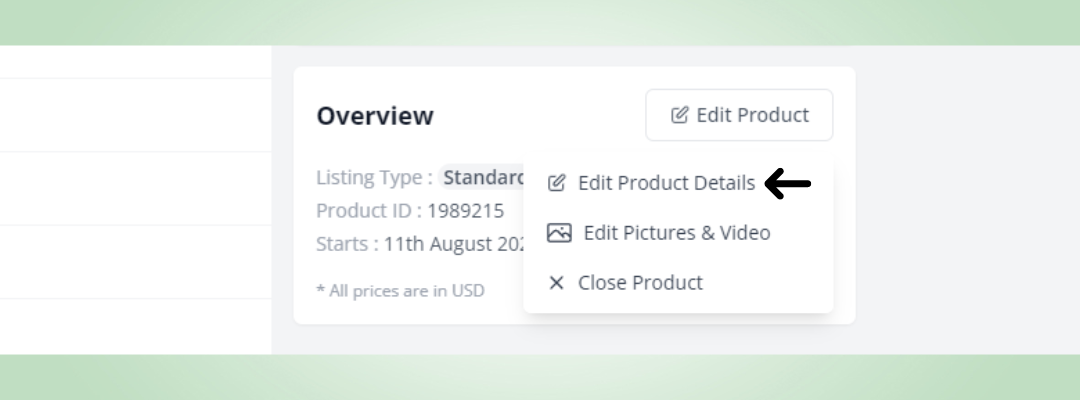Click the Product ID number 1989215
1080x400 pixels.
(466, 211)
